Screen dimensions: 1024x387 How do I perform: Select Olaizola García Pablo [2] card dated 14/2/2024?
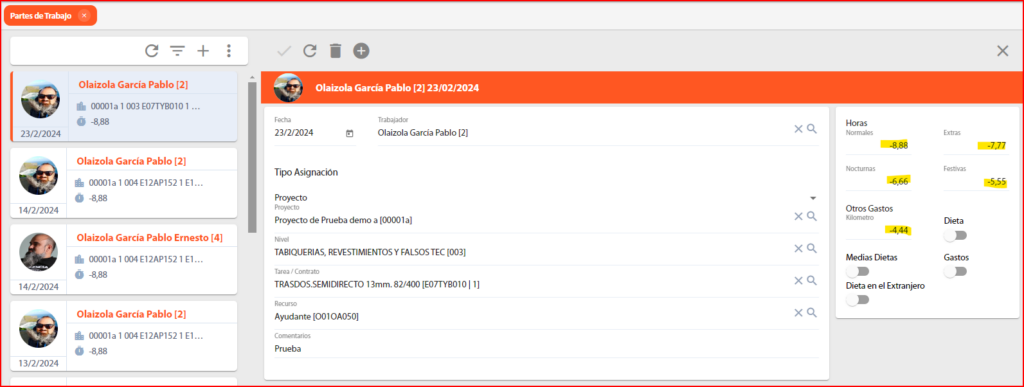pyautogui.click(x=124, y=183)
